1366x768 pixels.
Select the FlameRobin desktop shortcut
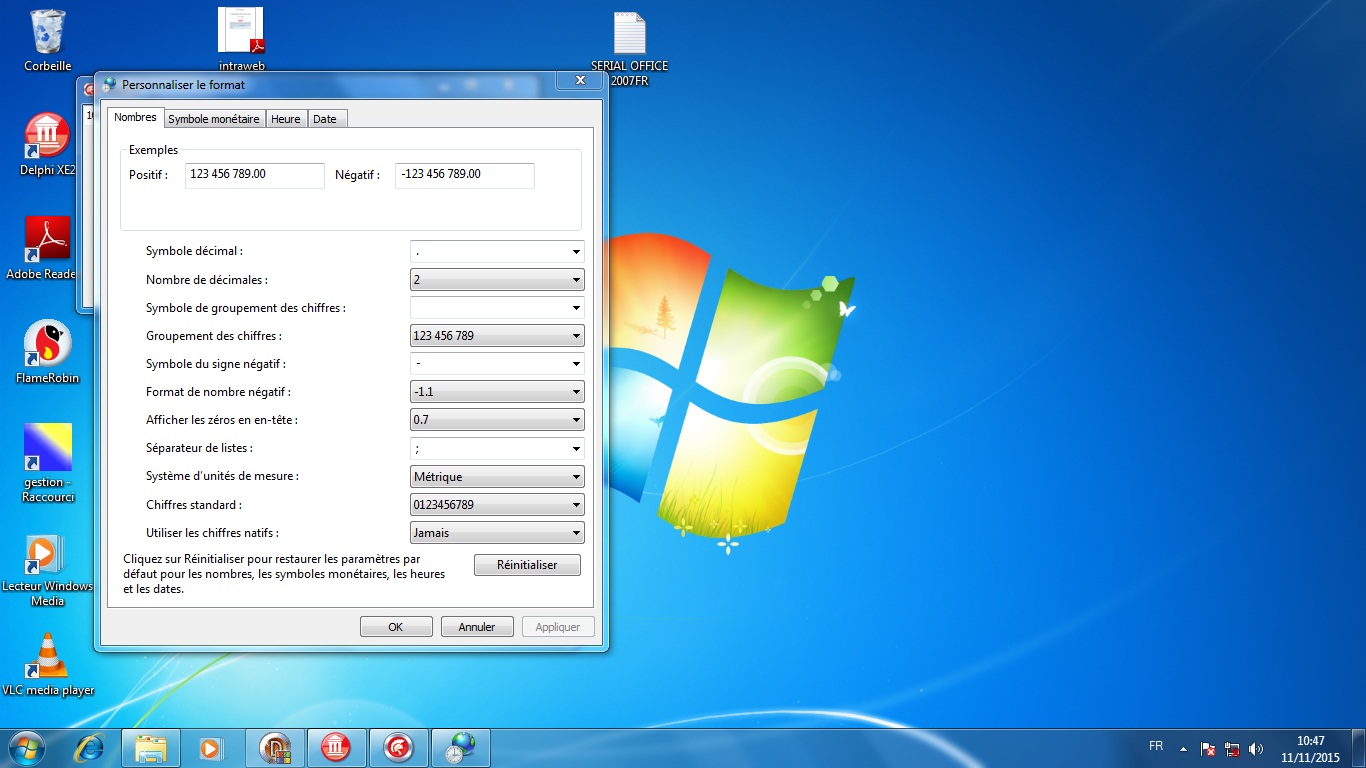click(x=47, y=352)
